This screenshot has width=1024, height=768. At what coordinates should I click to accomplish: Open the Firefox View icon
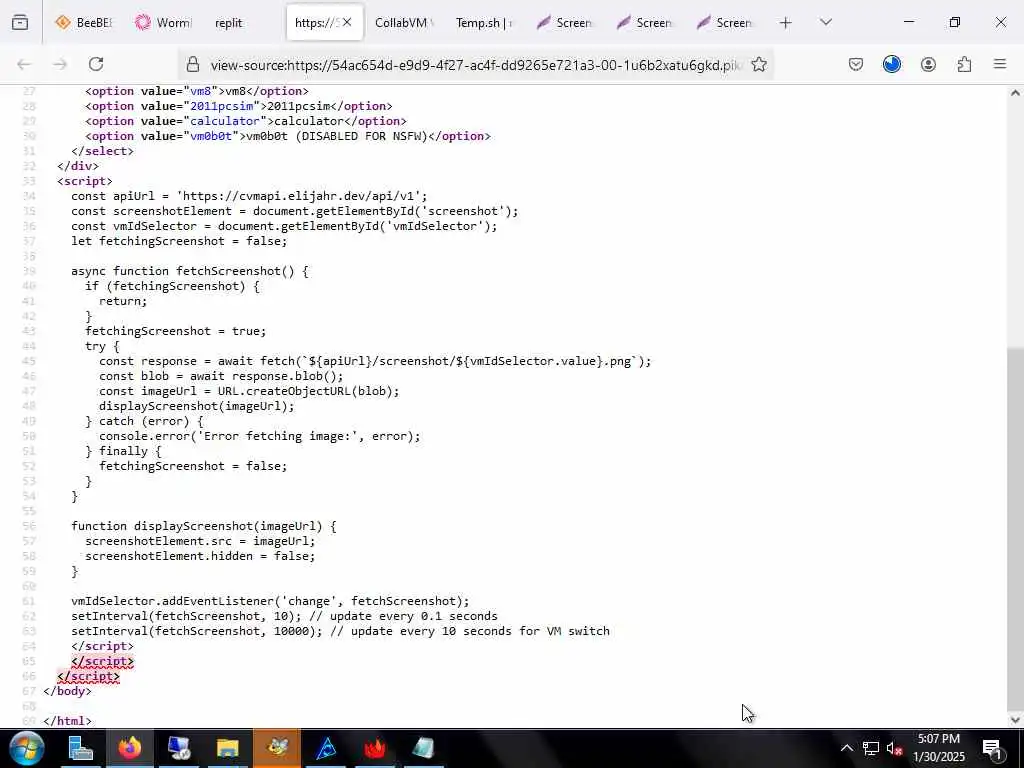click(20, 23)
